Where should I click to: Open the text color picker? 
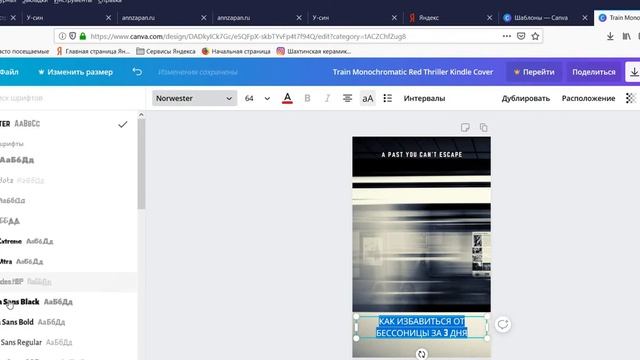pyautogui.click(x=287, y=98)
